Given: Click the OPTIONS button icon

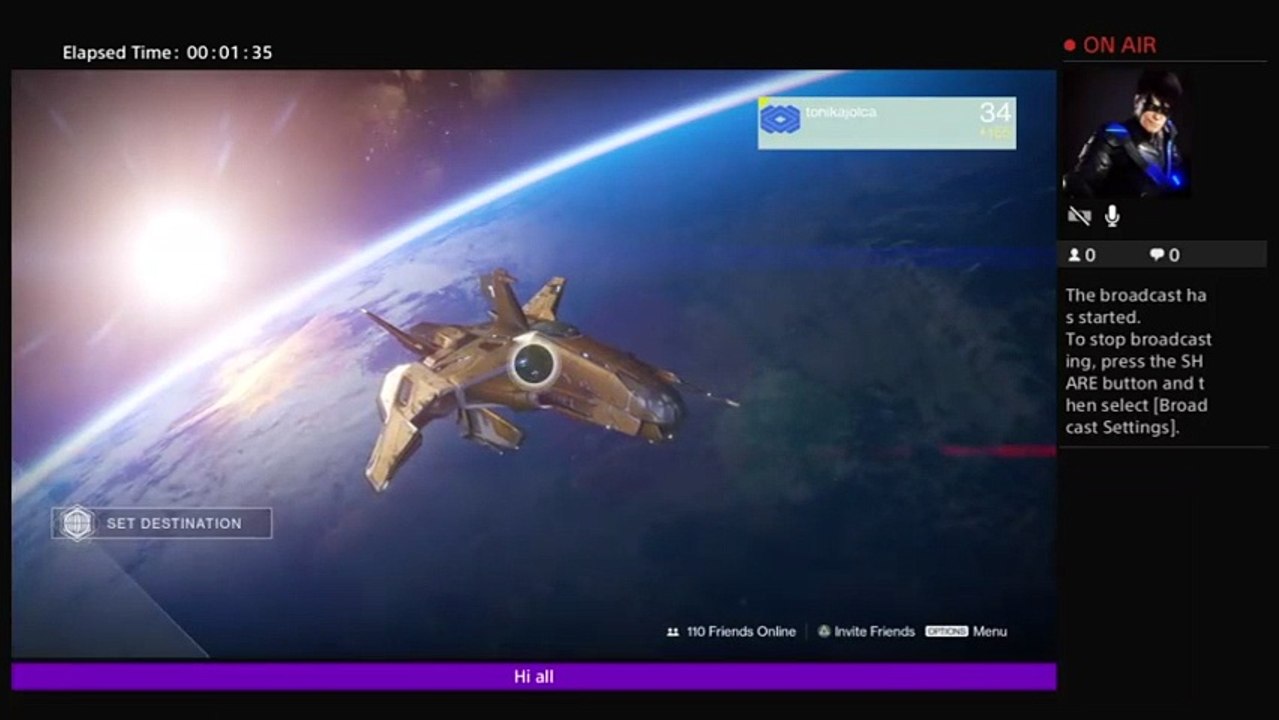Looking at the screenshot, I should (x=946, y=631).
